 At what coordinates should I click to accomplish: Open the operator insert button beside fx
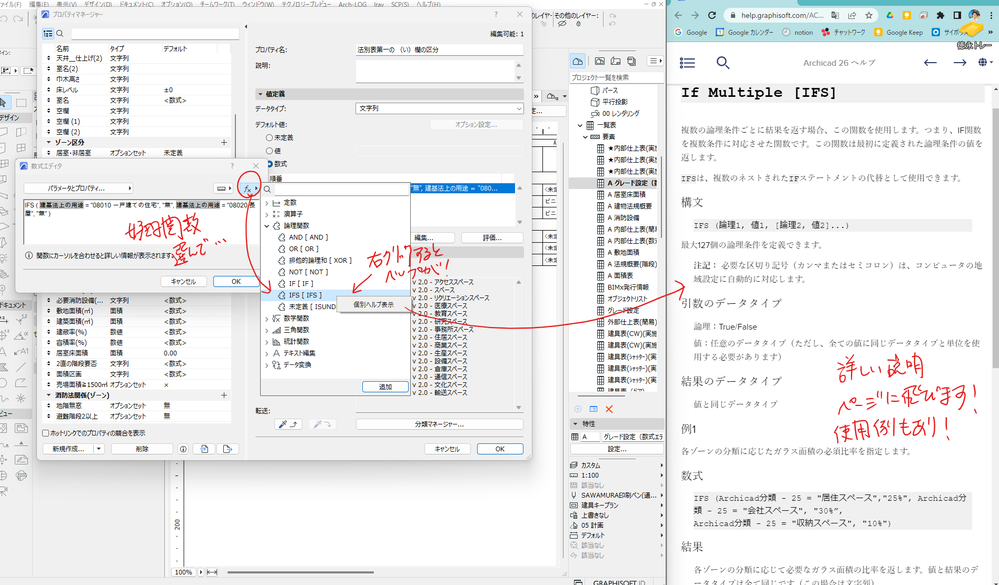tap(223, 189)
